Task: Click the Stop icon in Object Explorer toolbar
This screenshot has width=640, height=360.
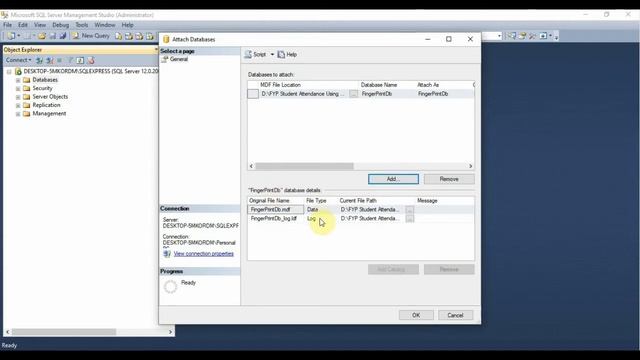Action: pyautogui.click(x=60, y=60)
